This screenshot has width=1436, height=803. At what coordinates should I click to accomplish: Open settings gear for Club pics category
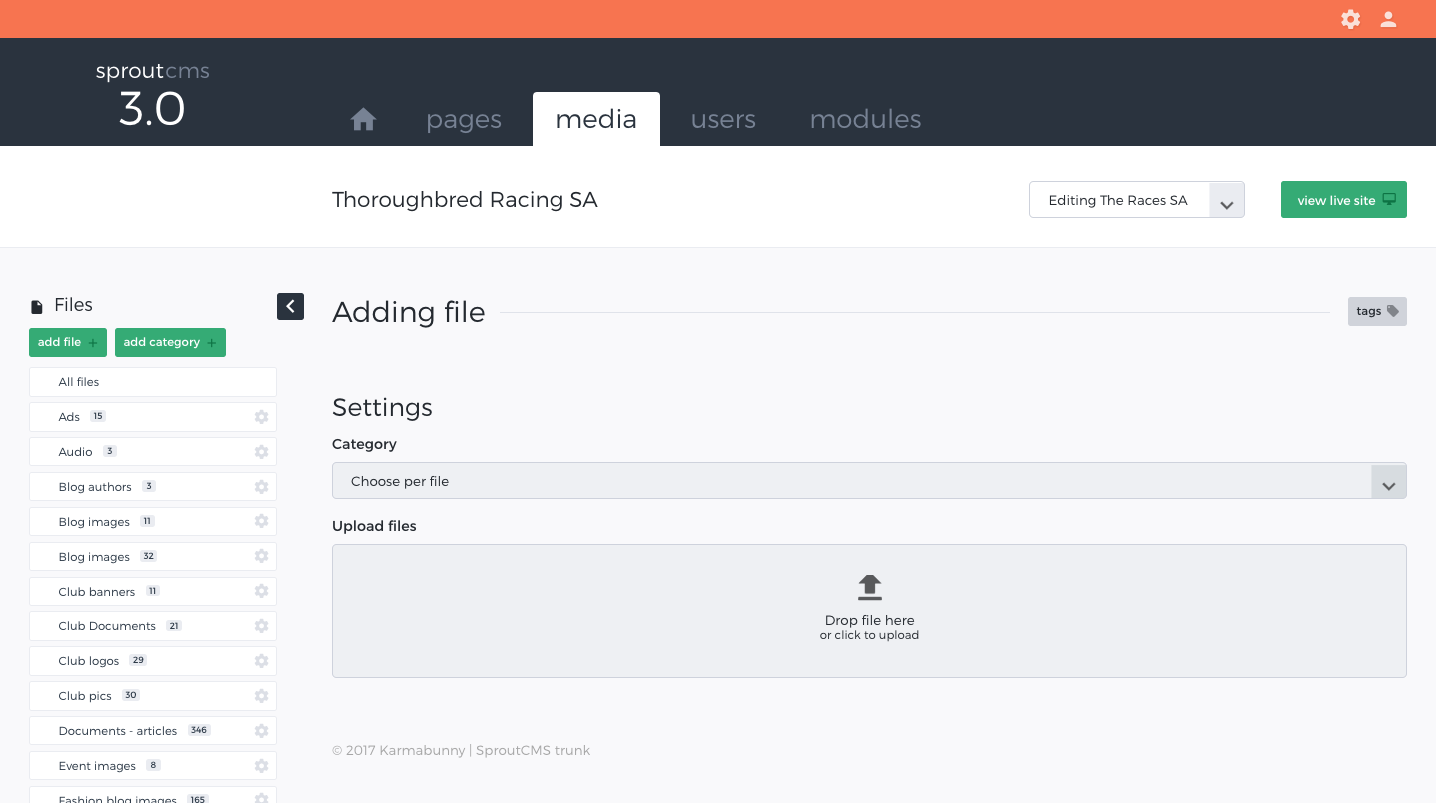coord(261,696)
